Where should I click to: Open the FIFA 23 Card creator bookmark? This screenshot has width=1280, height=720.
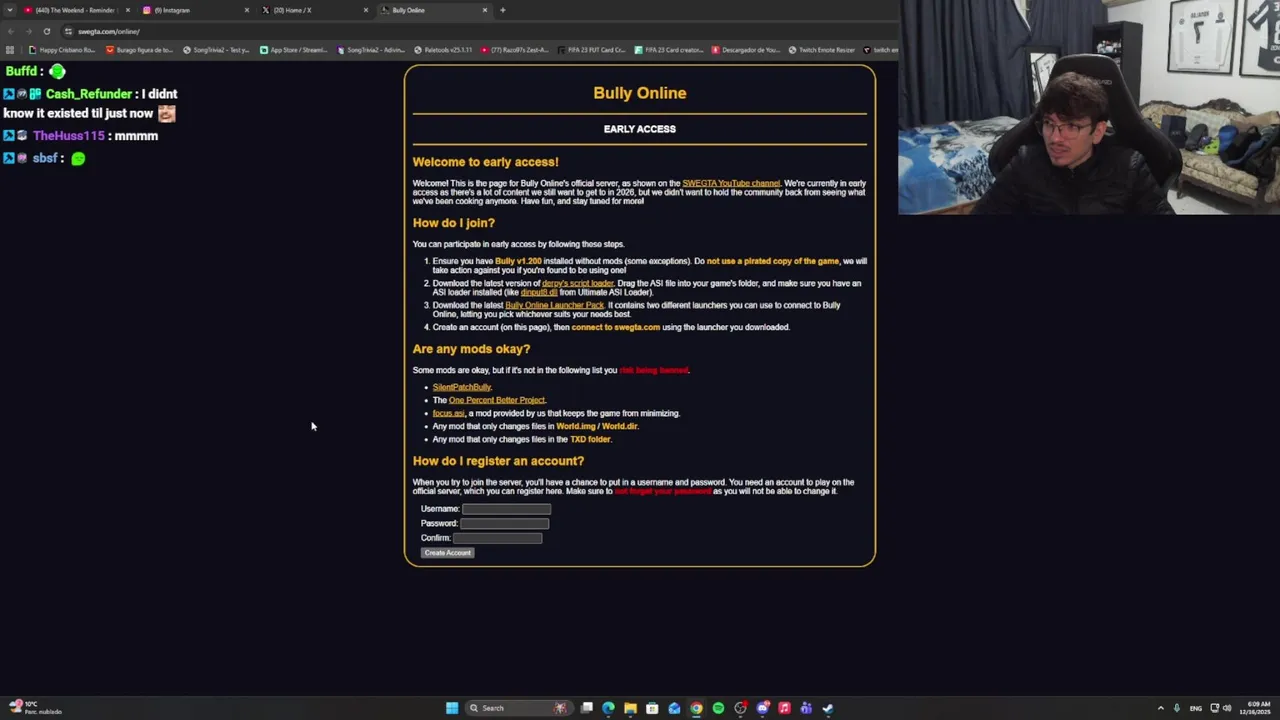[668, 49]
